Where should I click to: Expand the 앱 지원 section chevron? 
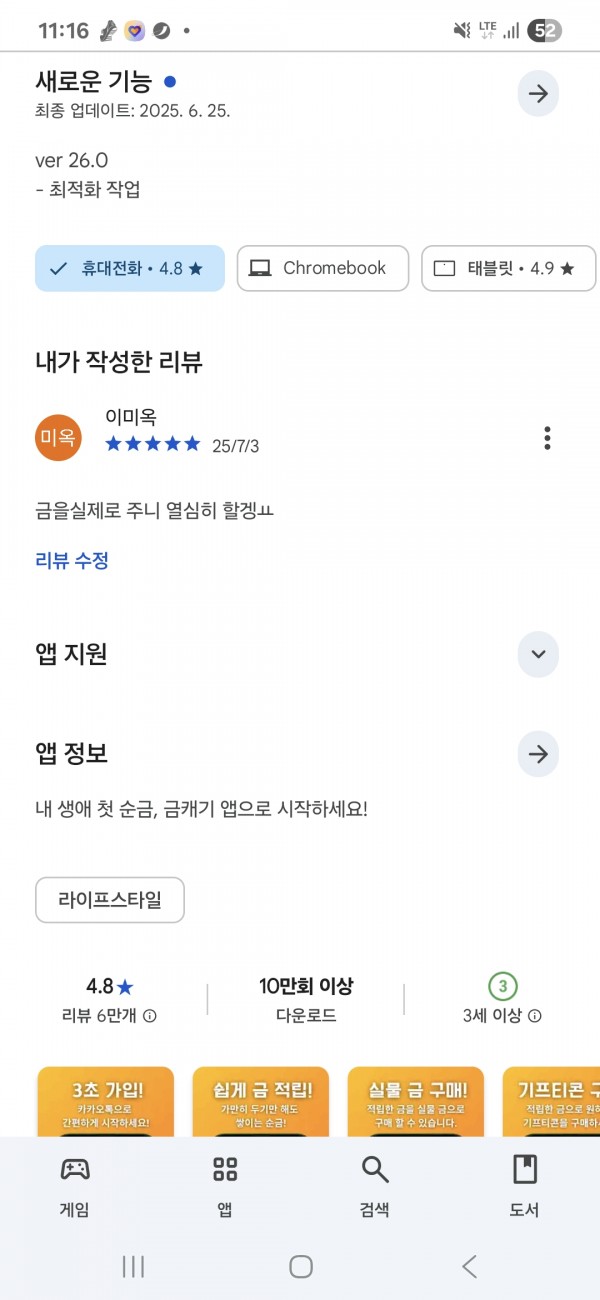click(538, 655)
